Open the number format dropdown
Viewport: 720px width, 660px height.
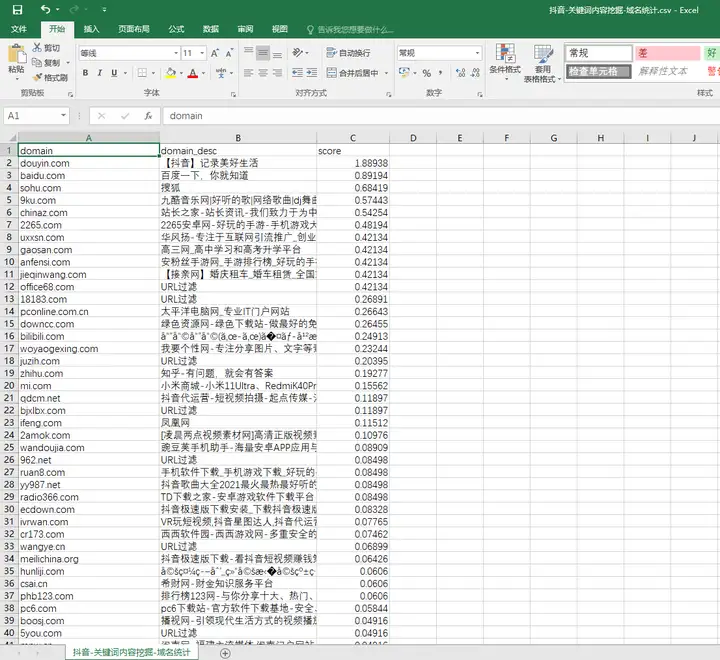point(478,53)
